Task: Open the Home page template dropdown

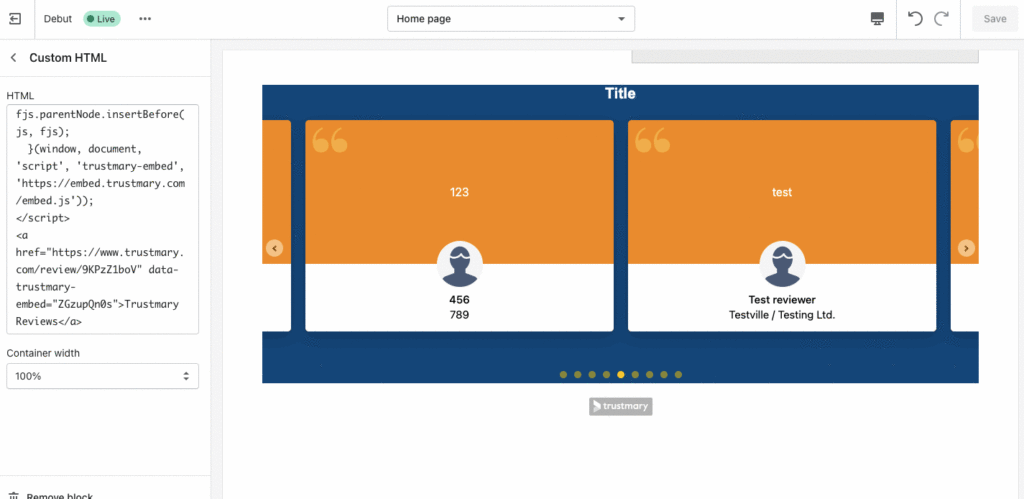Action: click(x=511, y=19)
